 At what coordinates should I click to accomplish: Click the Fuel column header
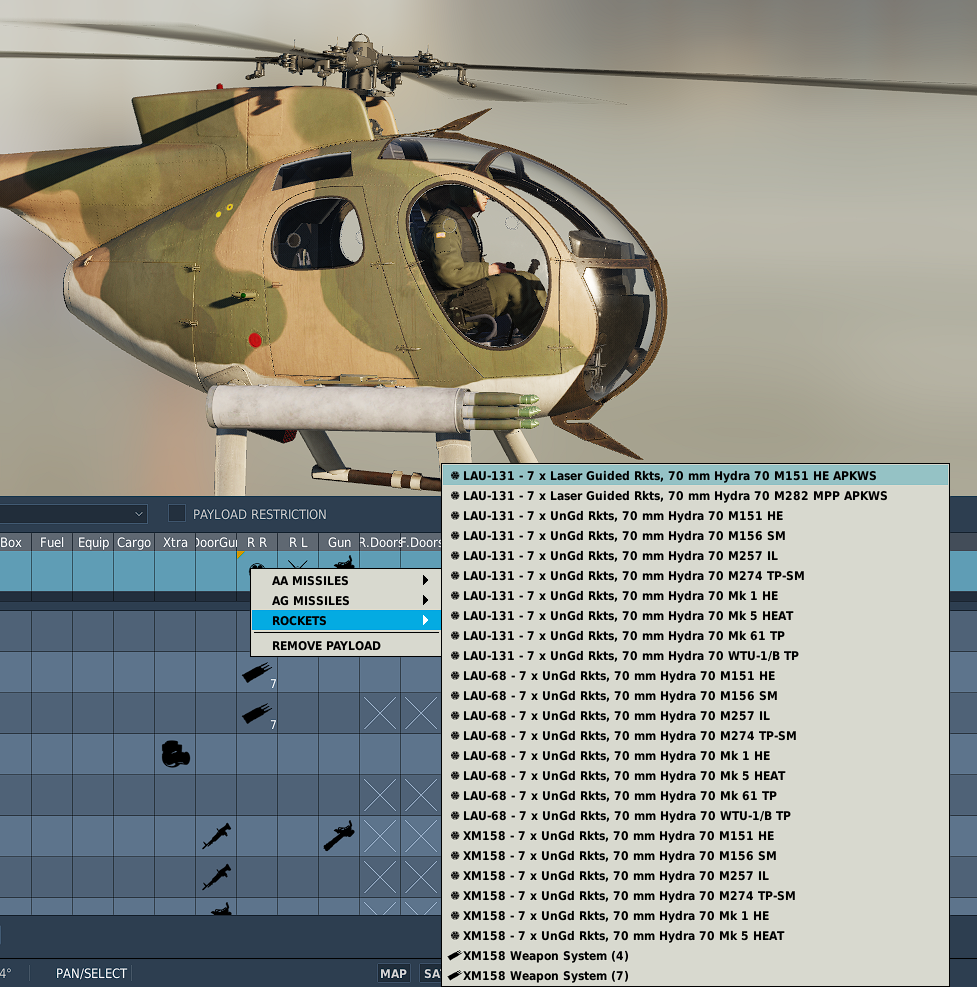(52, 542)
